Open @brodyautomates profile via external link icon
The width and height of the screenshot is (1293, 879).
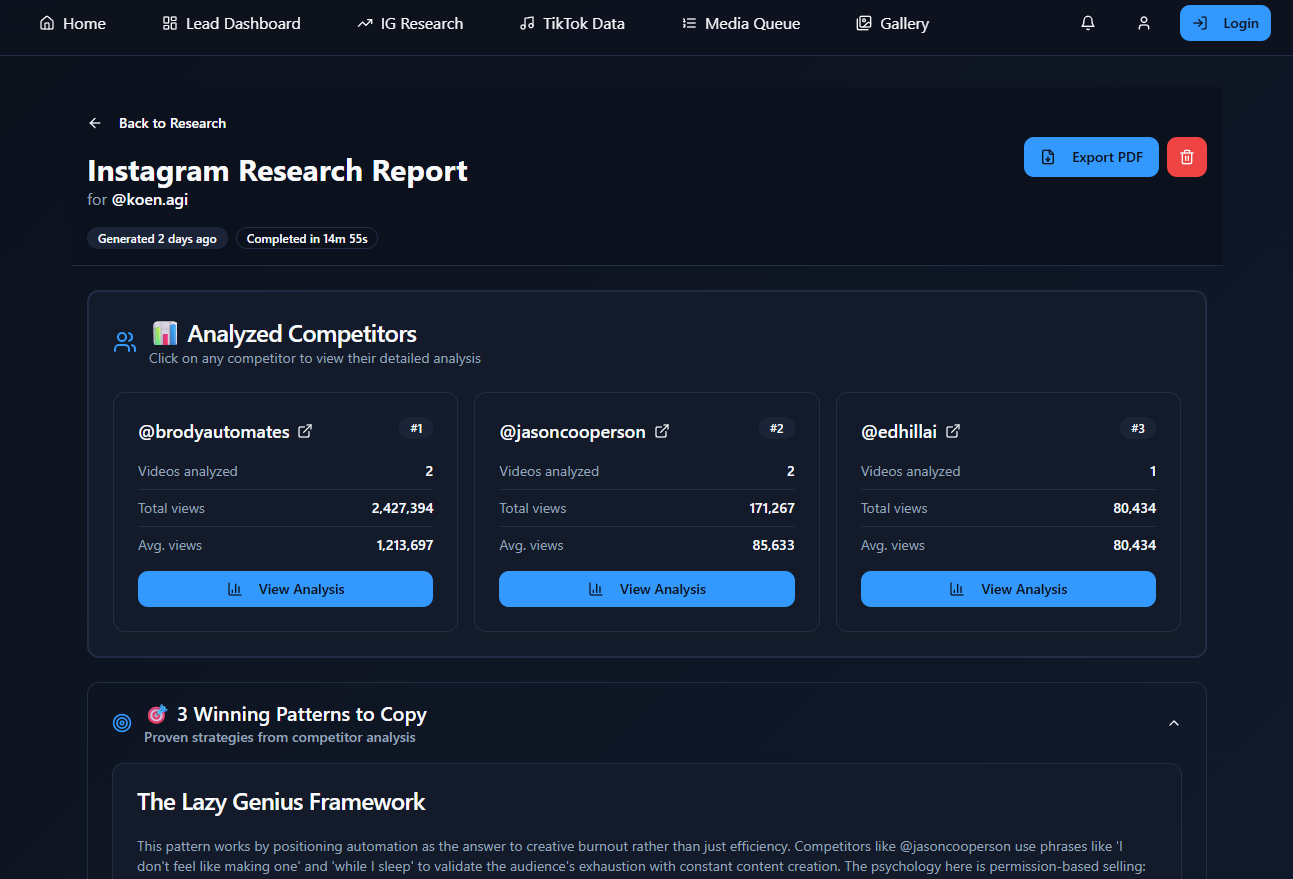305,431
